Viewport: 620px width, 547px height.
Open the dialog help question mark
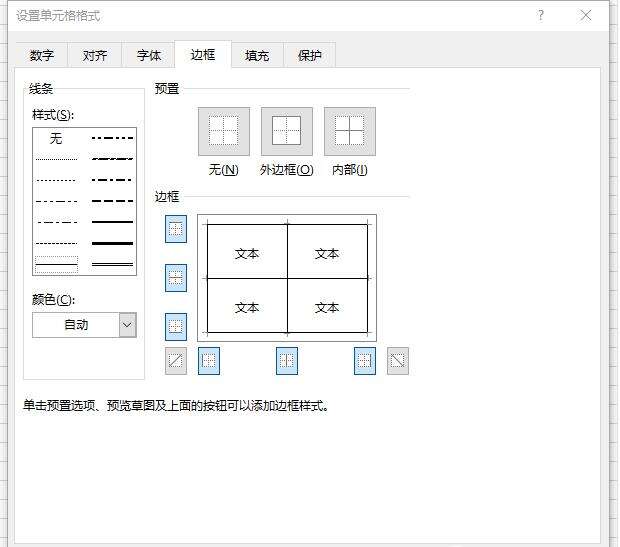pyautogui.click(x=541, y=16)
